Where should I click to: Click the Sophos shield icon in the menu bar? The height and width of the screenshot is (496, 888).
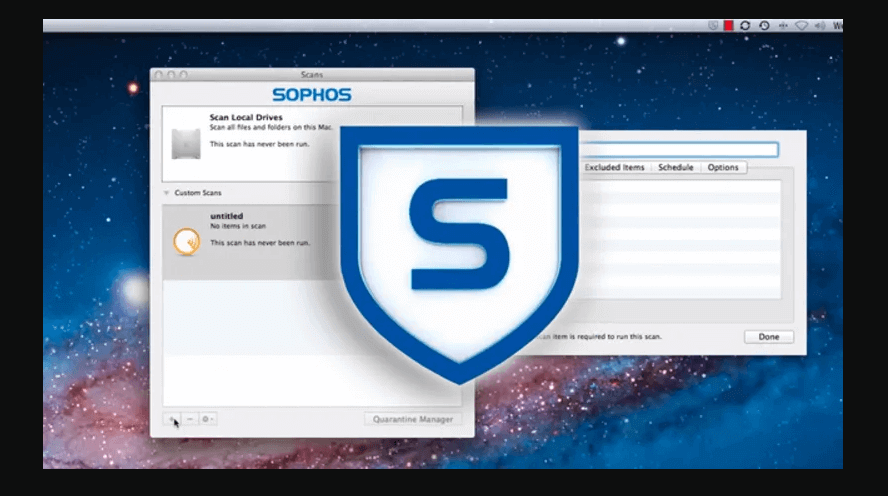tap(713, 25)
